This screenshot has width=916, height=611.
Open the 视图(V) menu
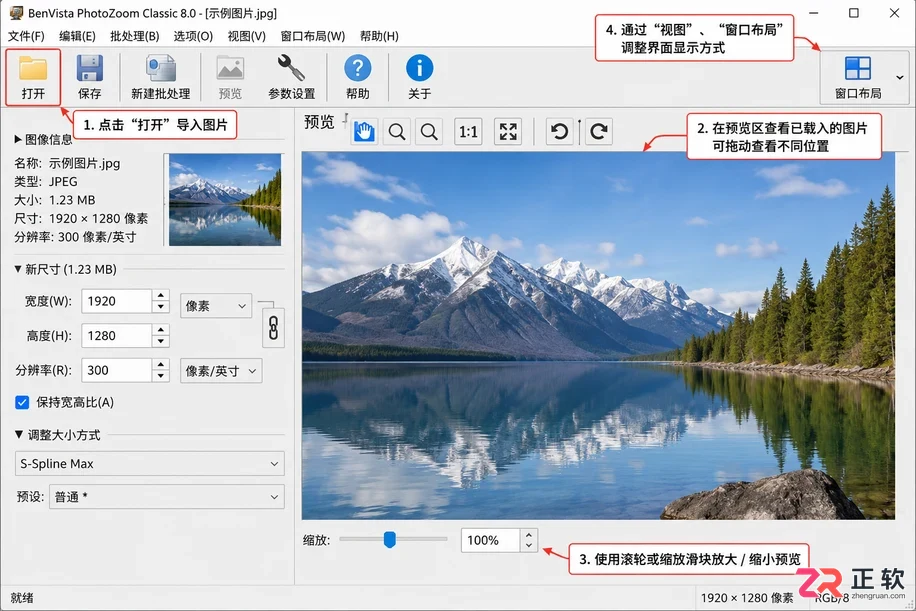coord(247,36)
